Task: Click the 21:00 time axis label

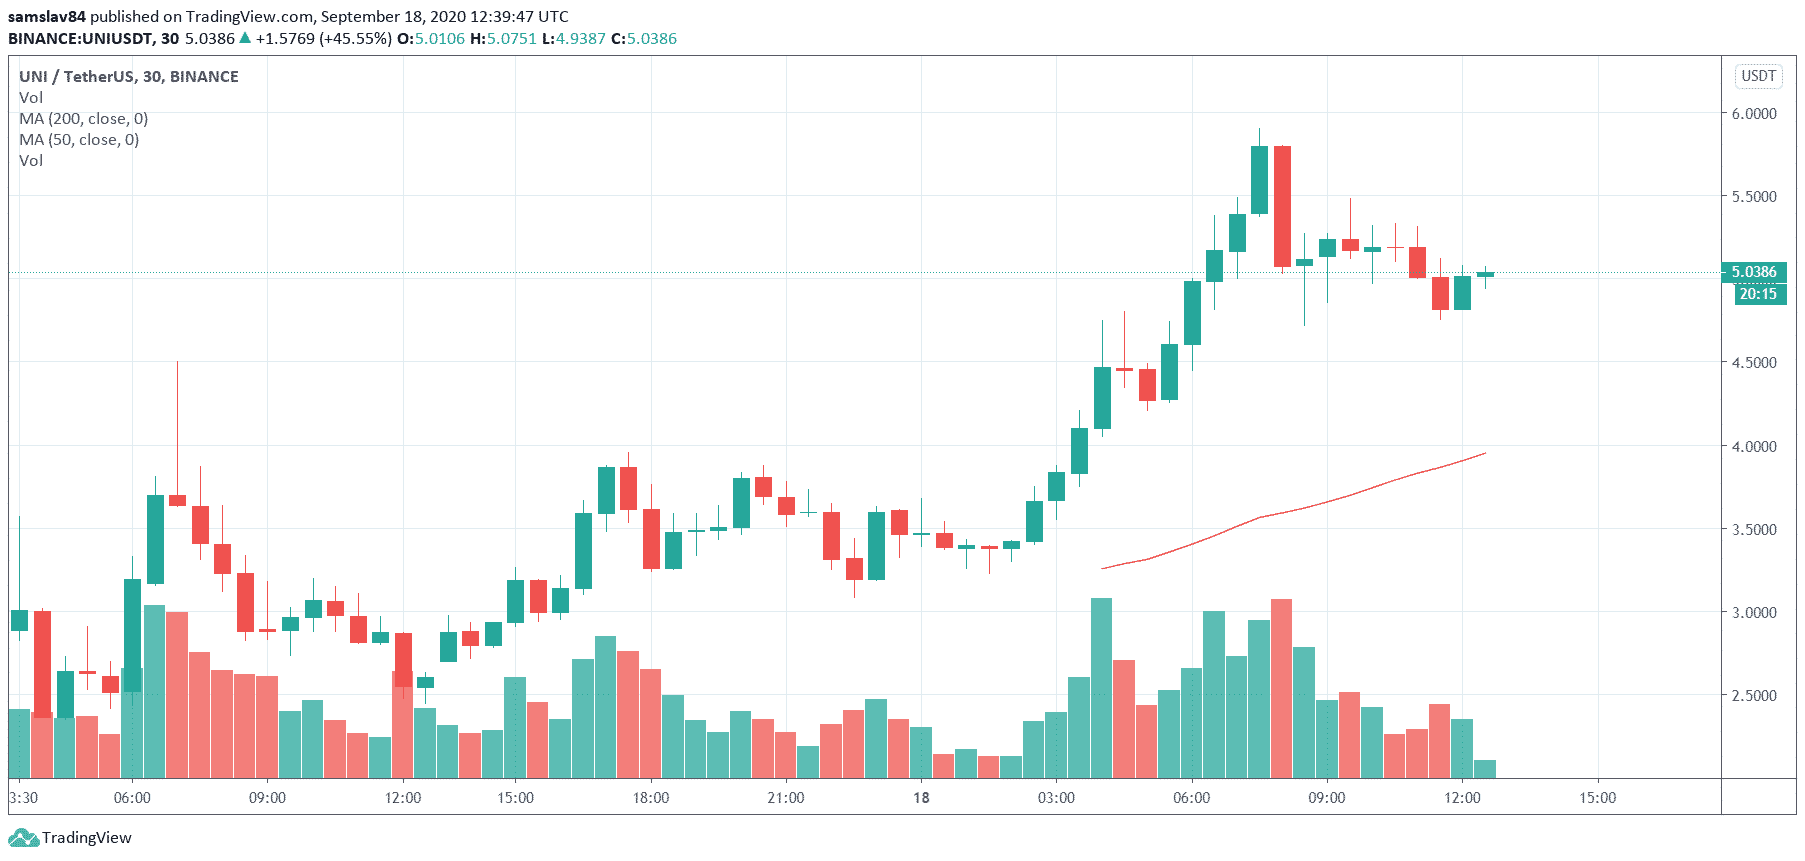Action: click(x=786, y=798)
